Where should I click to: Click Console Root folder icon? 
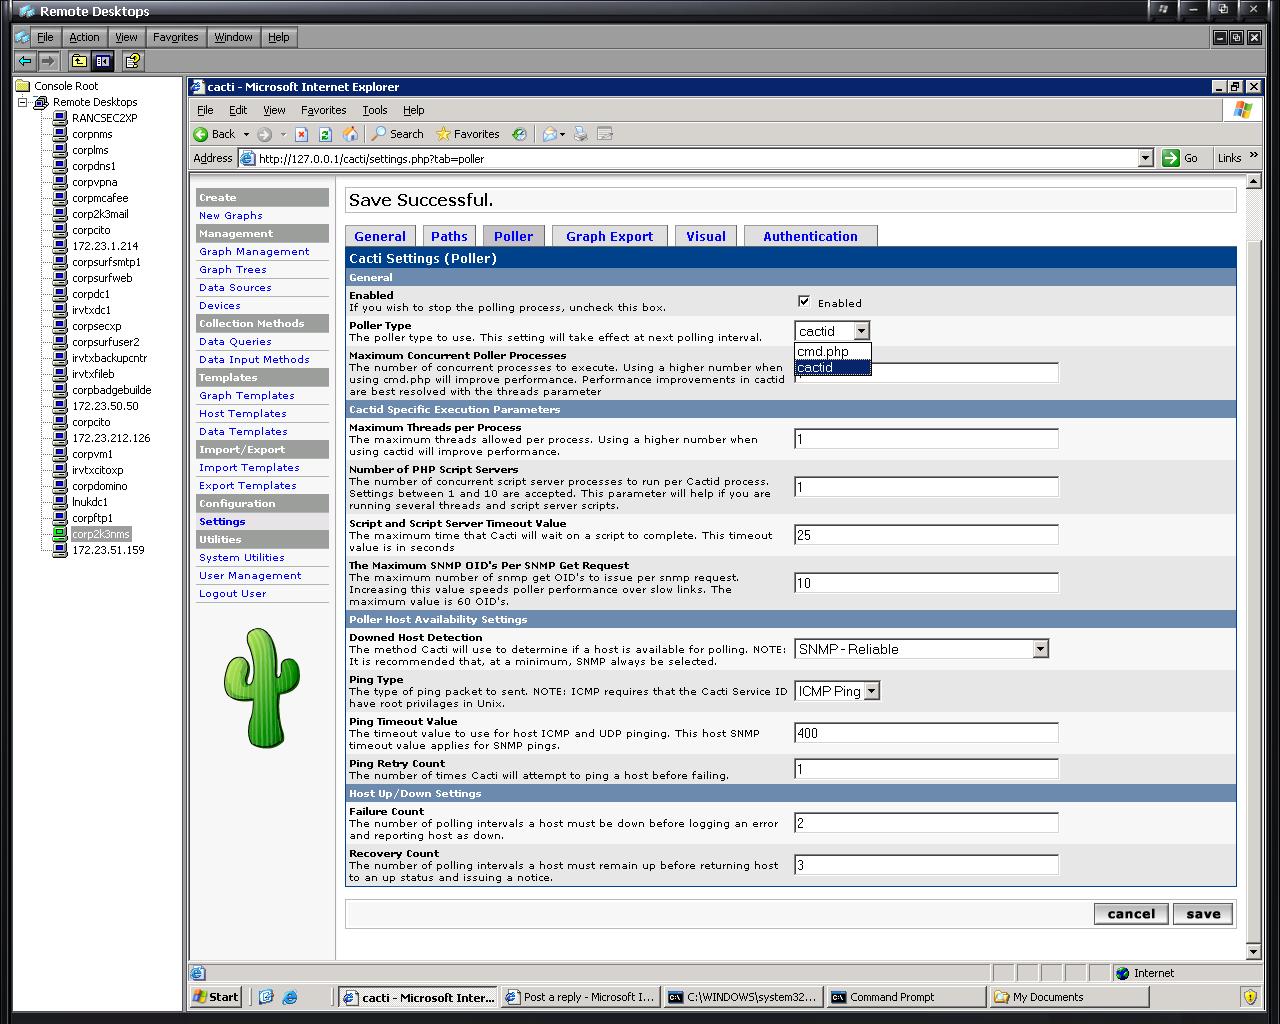click(22, 86)
